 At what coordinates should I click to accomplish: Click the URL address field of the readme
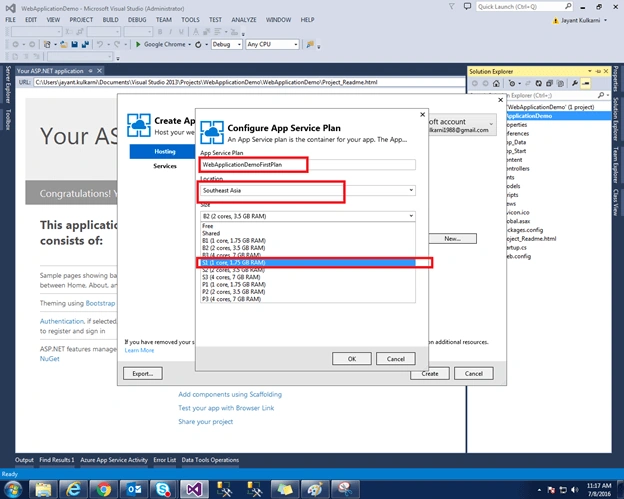[x=249, y=82]
